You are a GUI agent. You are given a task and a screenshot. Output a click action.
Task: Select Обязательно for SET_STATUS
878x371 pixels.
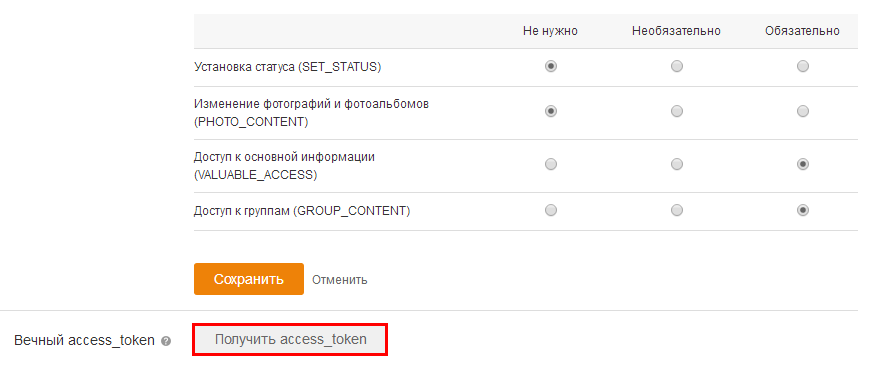[x=803, y=67]
